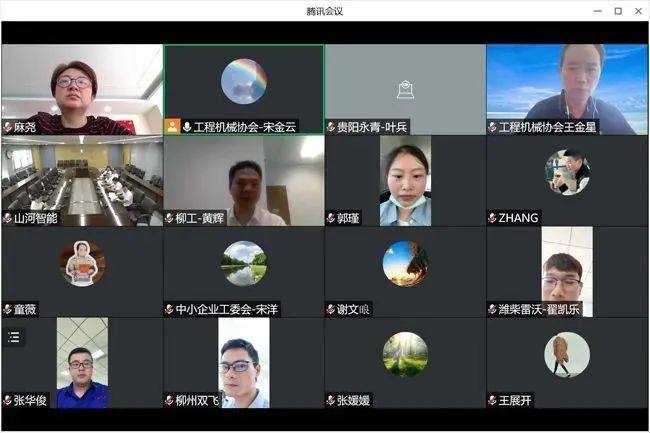650x433 pixels.
Task: Click the muted mic icon beside ZHANG
Action: [x=492, y=218]
